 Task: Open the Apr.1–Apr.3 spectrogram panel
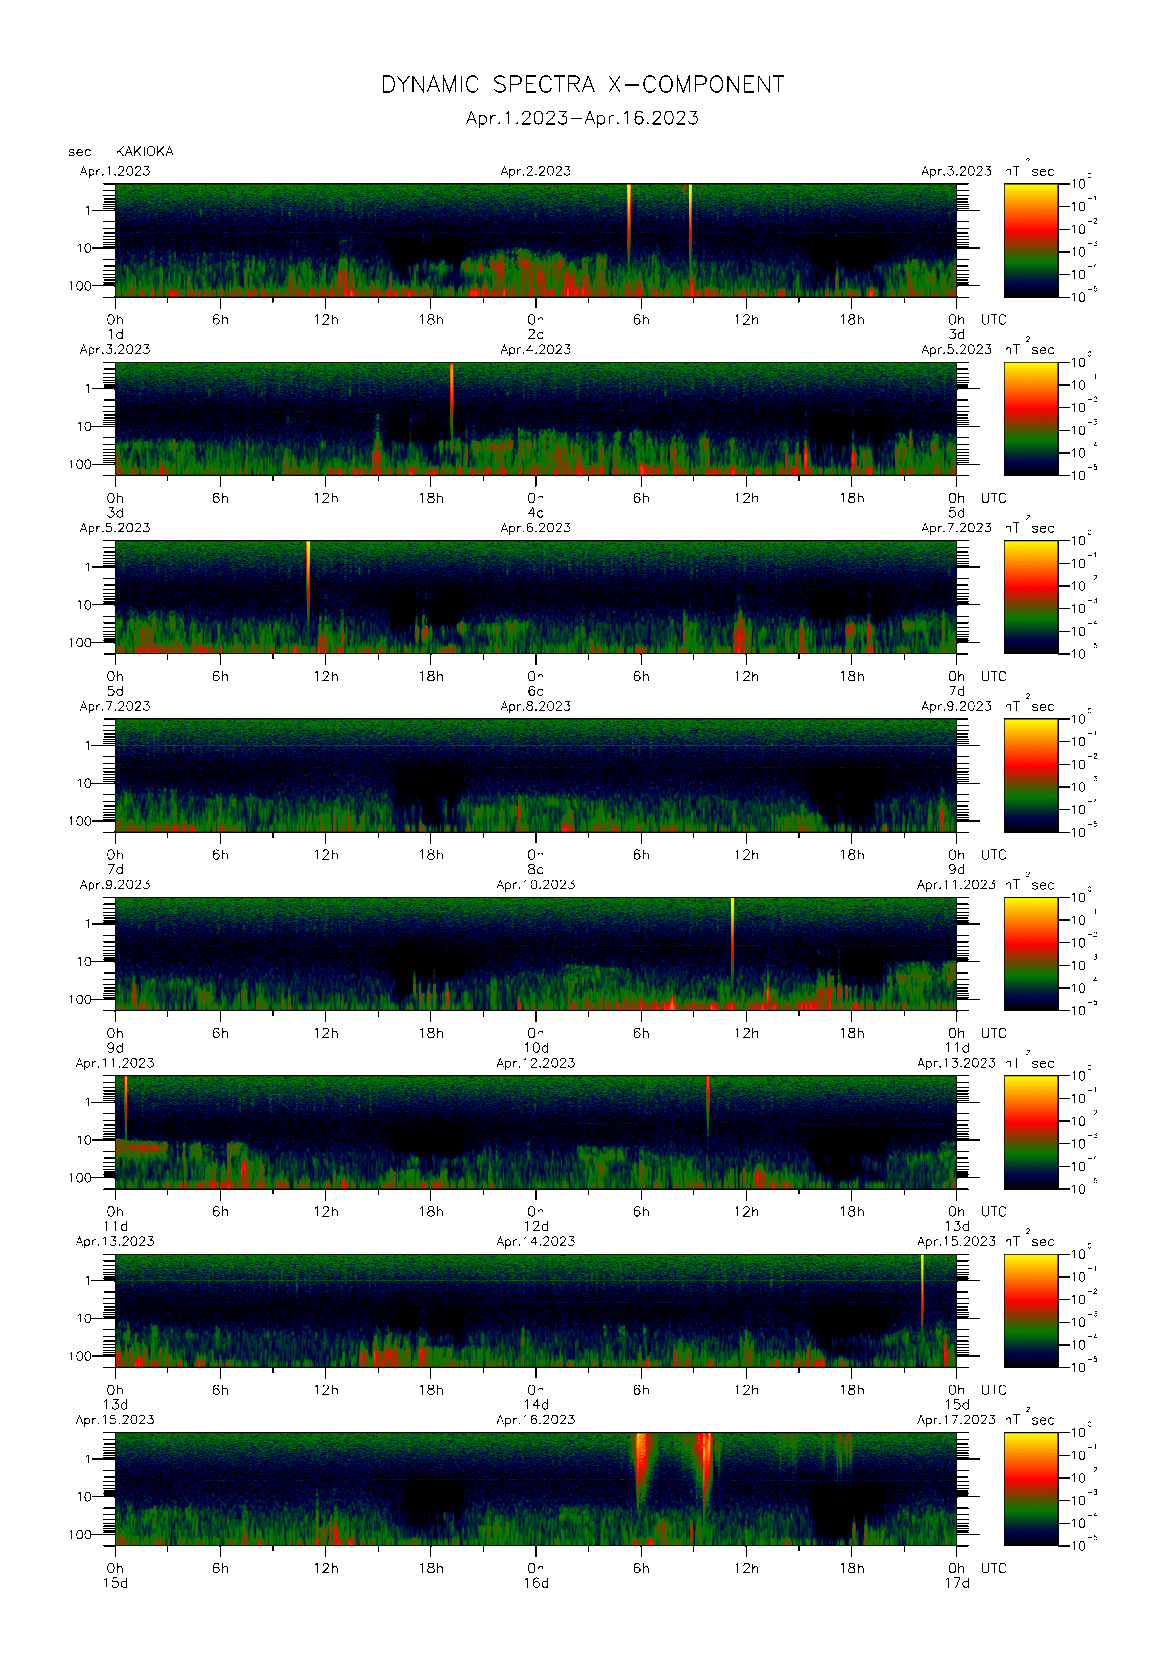point(536,240)
